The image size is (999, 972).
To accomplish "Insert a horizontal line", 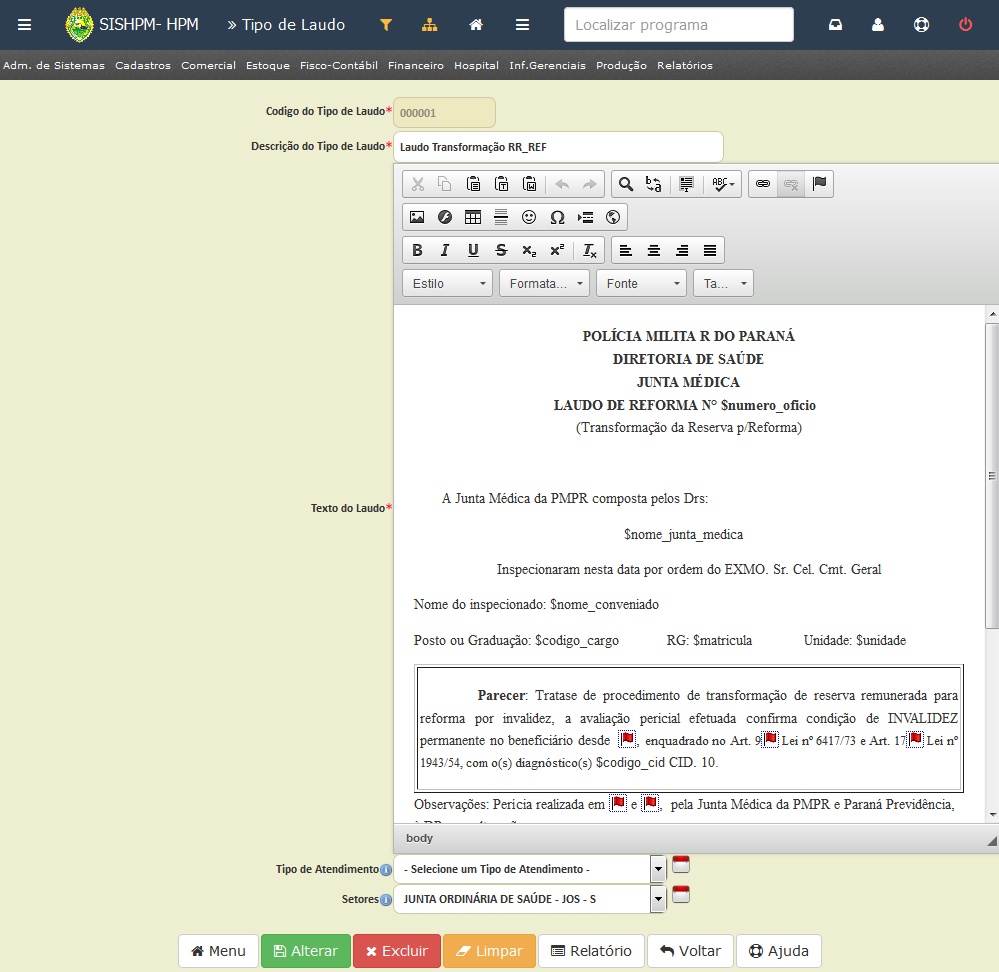I will click(x=501, y=217).
